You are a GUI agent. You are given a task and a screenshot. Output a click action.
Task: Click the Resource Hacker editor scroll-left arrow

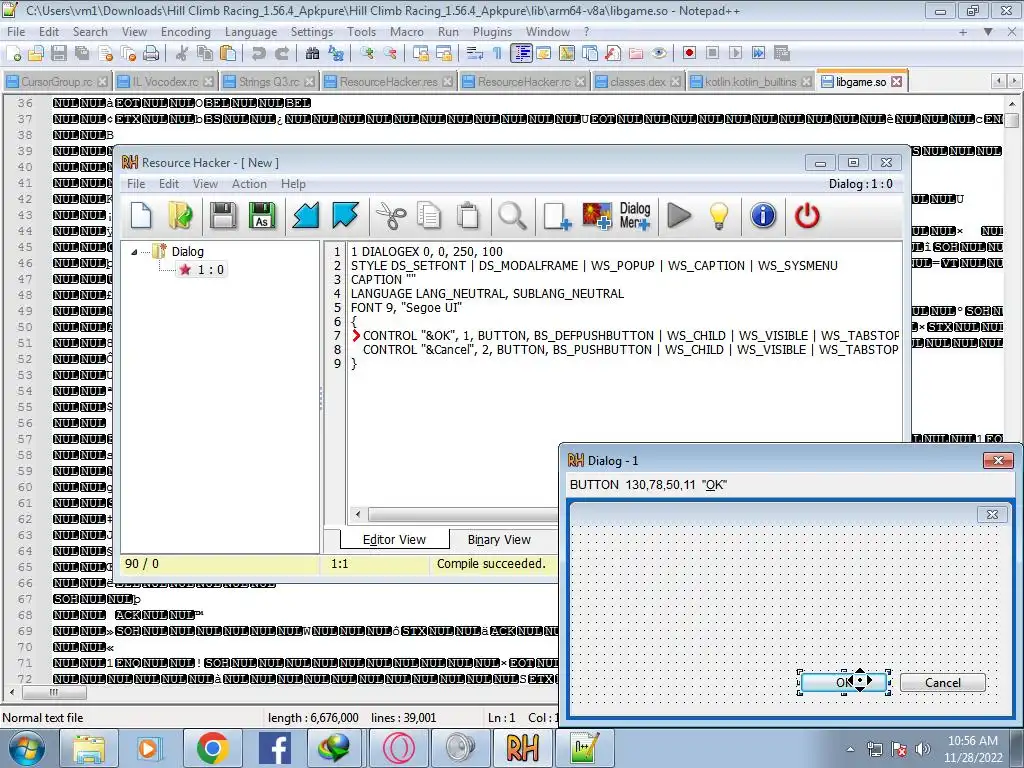[x=358, y=515]
